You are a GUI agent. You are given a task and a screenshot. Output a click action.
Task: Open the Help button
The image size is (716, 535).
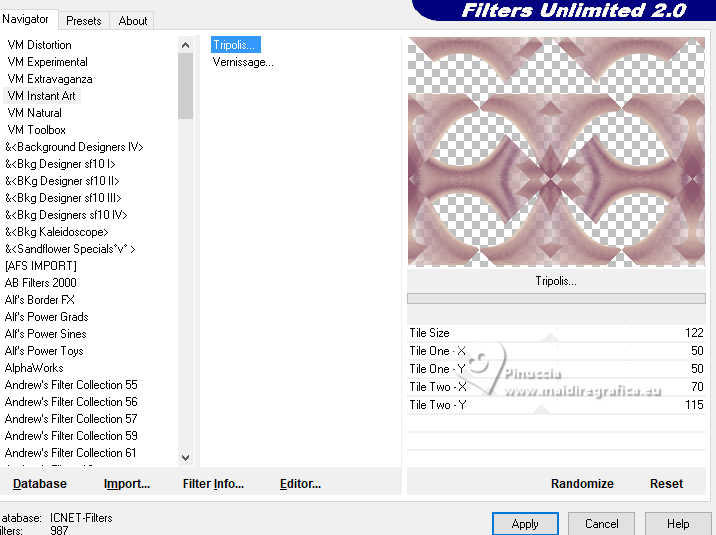coord(678,524)
